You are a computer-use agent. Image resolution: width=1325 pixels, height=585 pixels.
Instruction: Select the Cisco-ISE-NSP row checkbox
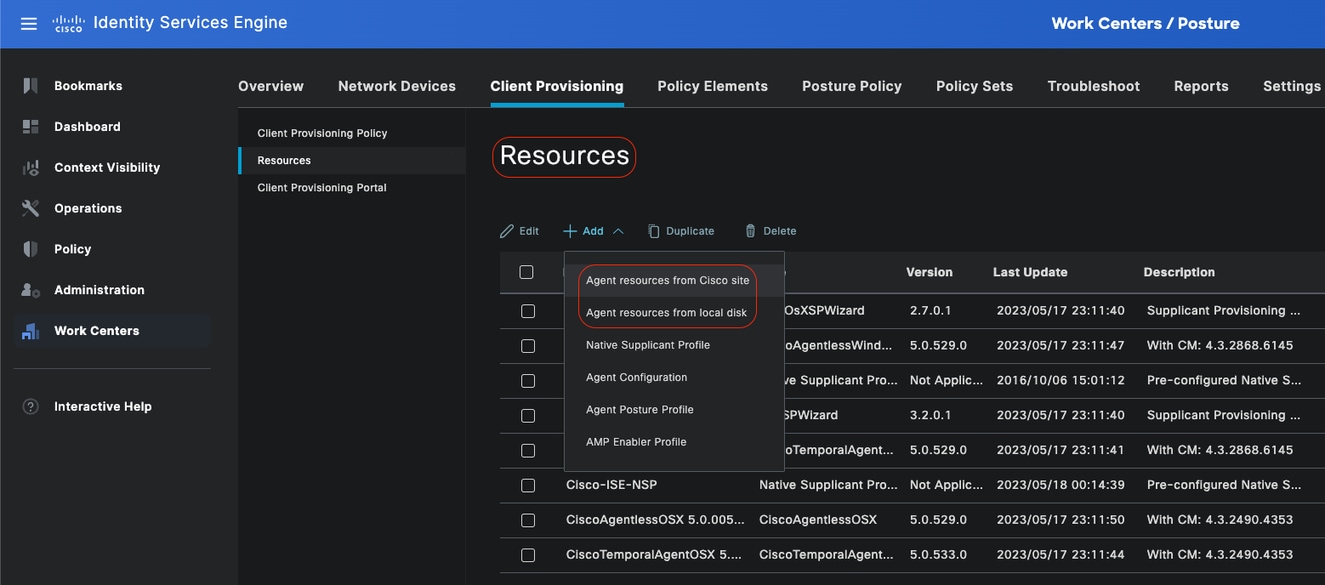(x=528, y=486)
